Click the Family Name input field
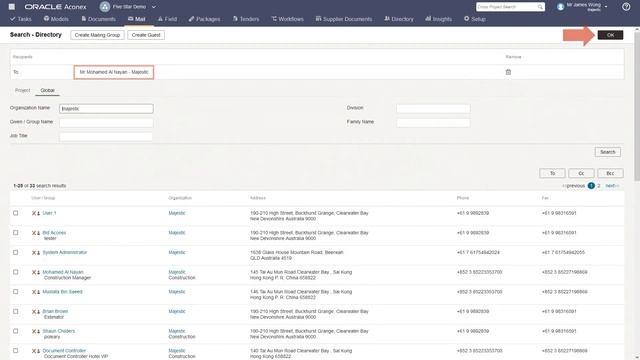The image size is (640, 360). point(433,122)
